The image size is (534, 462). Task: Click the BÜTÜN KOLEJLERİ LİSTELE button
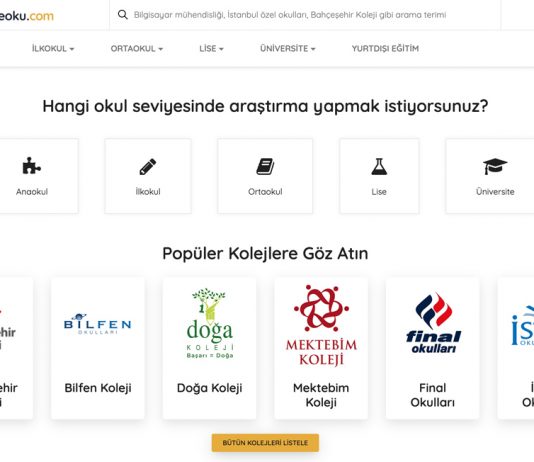[265, 443]
